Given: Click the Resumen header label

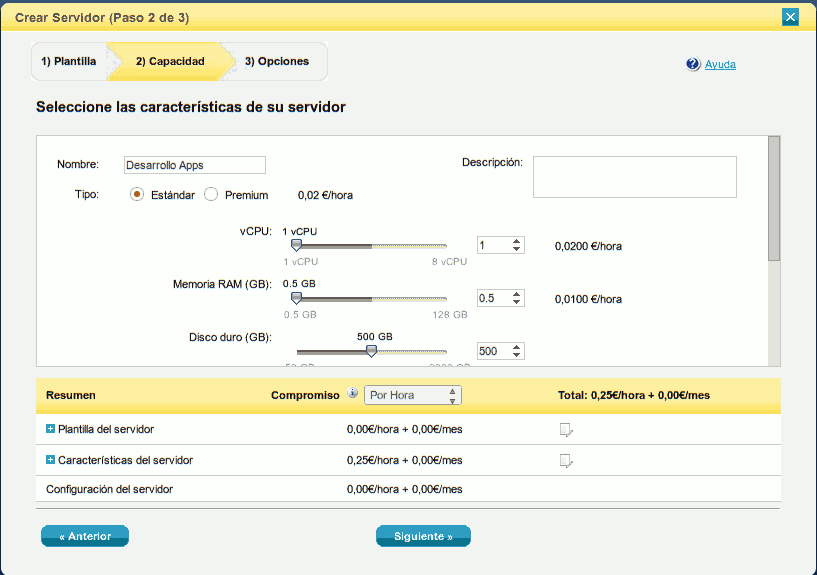Looking at the screenshot, I should tap(71, 395).
